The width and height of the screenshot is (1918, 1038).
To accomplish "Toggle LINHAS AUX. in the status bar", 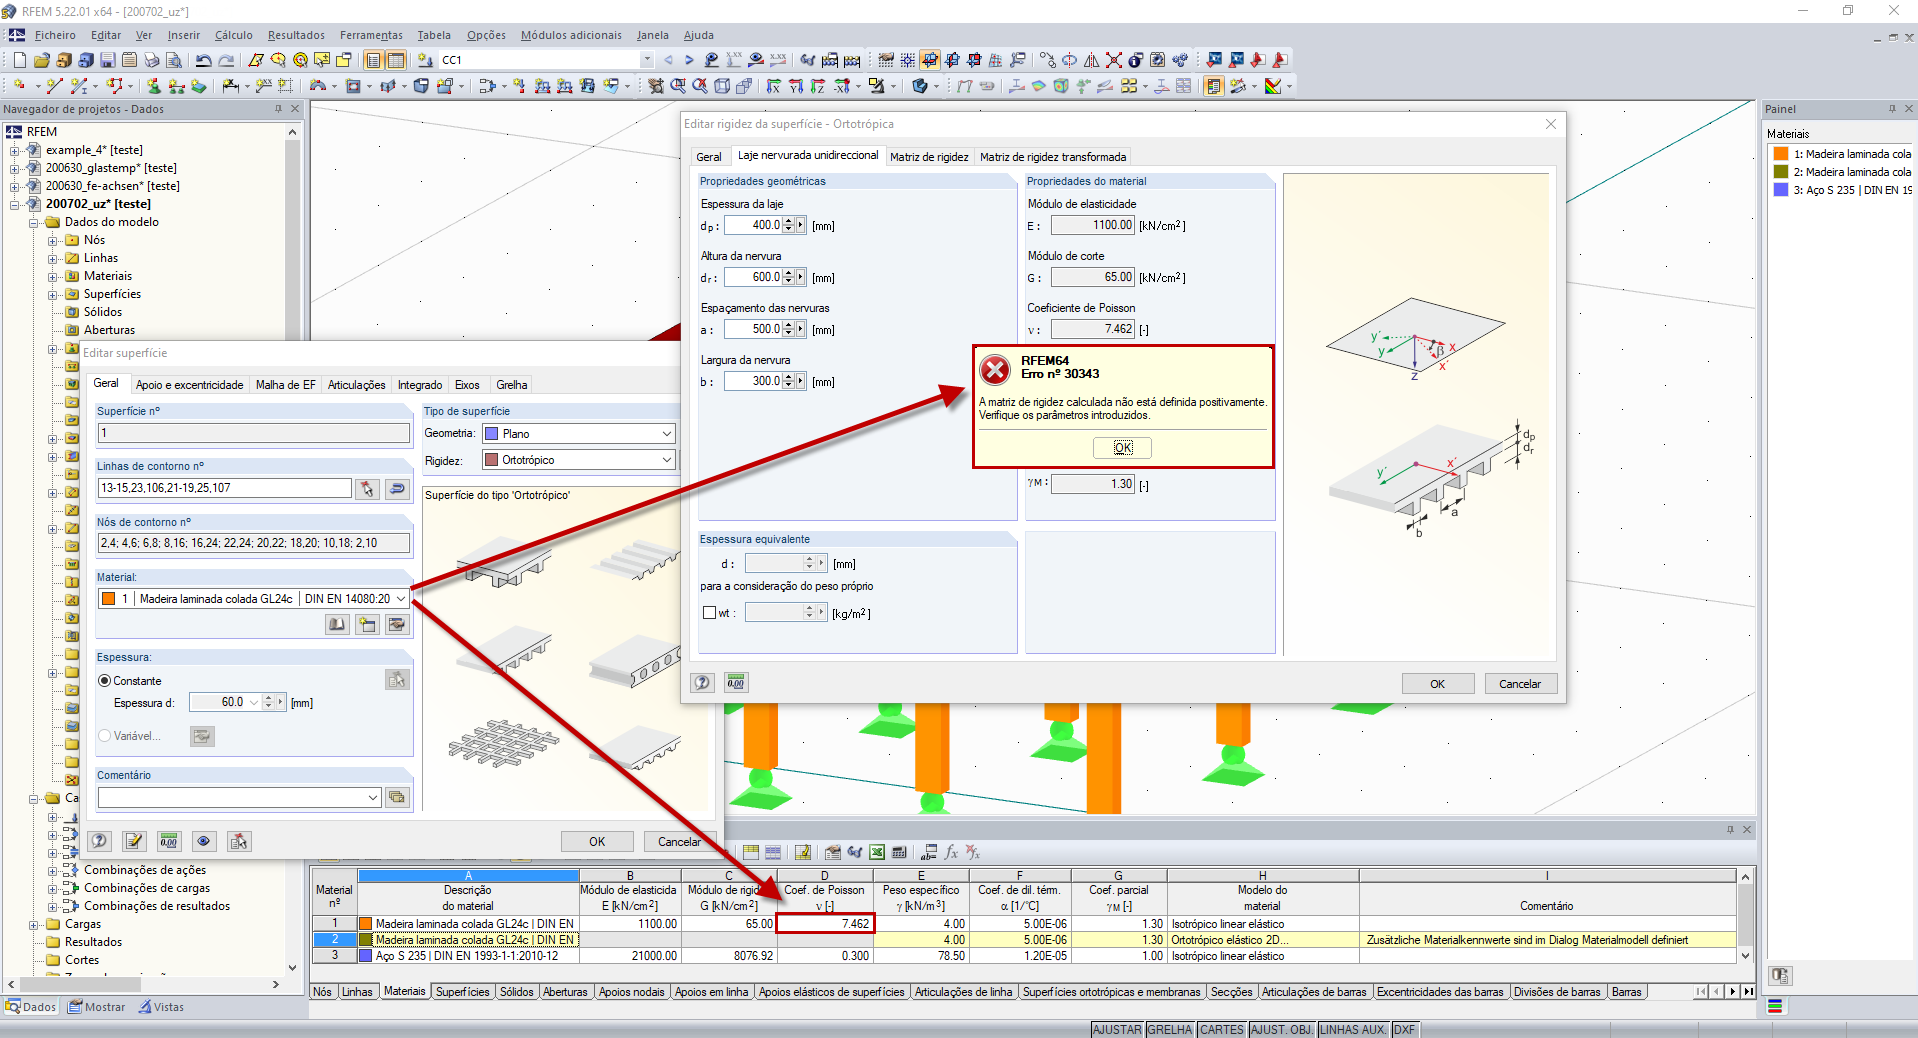I will click(1353, 1030).
